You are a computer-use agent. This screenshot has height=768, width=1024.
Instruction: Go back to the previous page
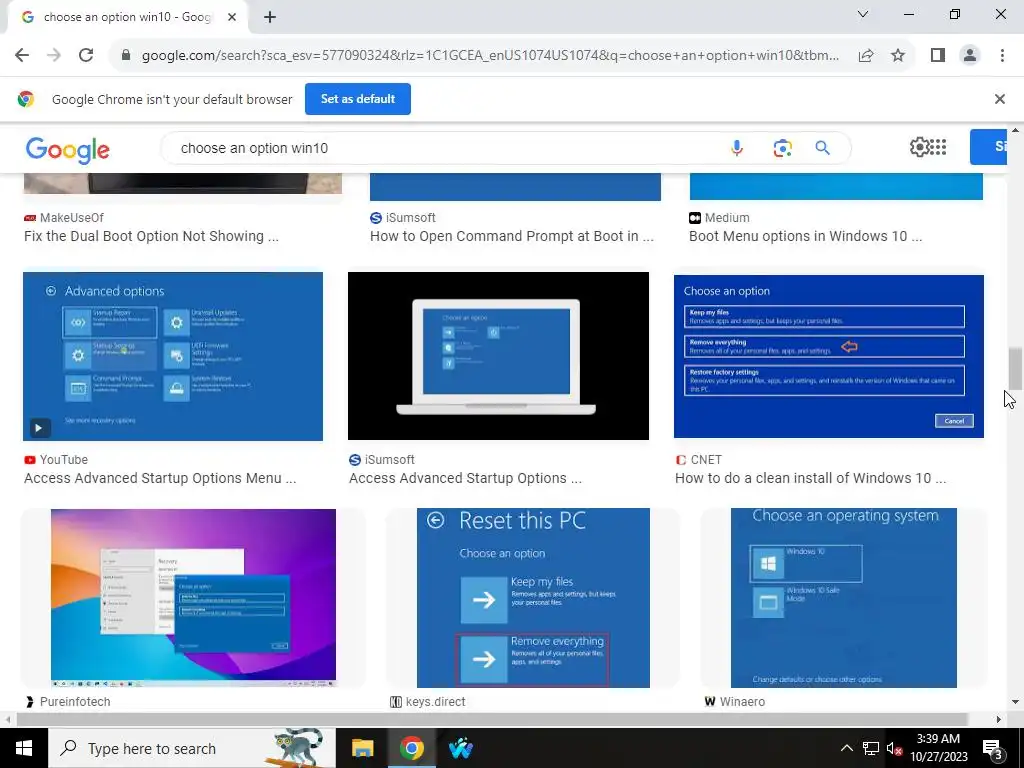[x=22, y=56]
